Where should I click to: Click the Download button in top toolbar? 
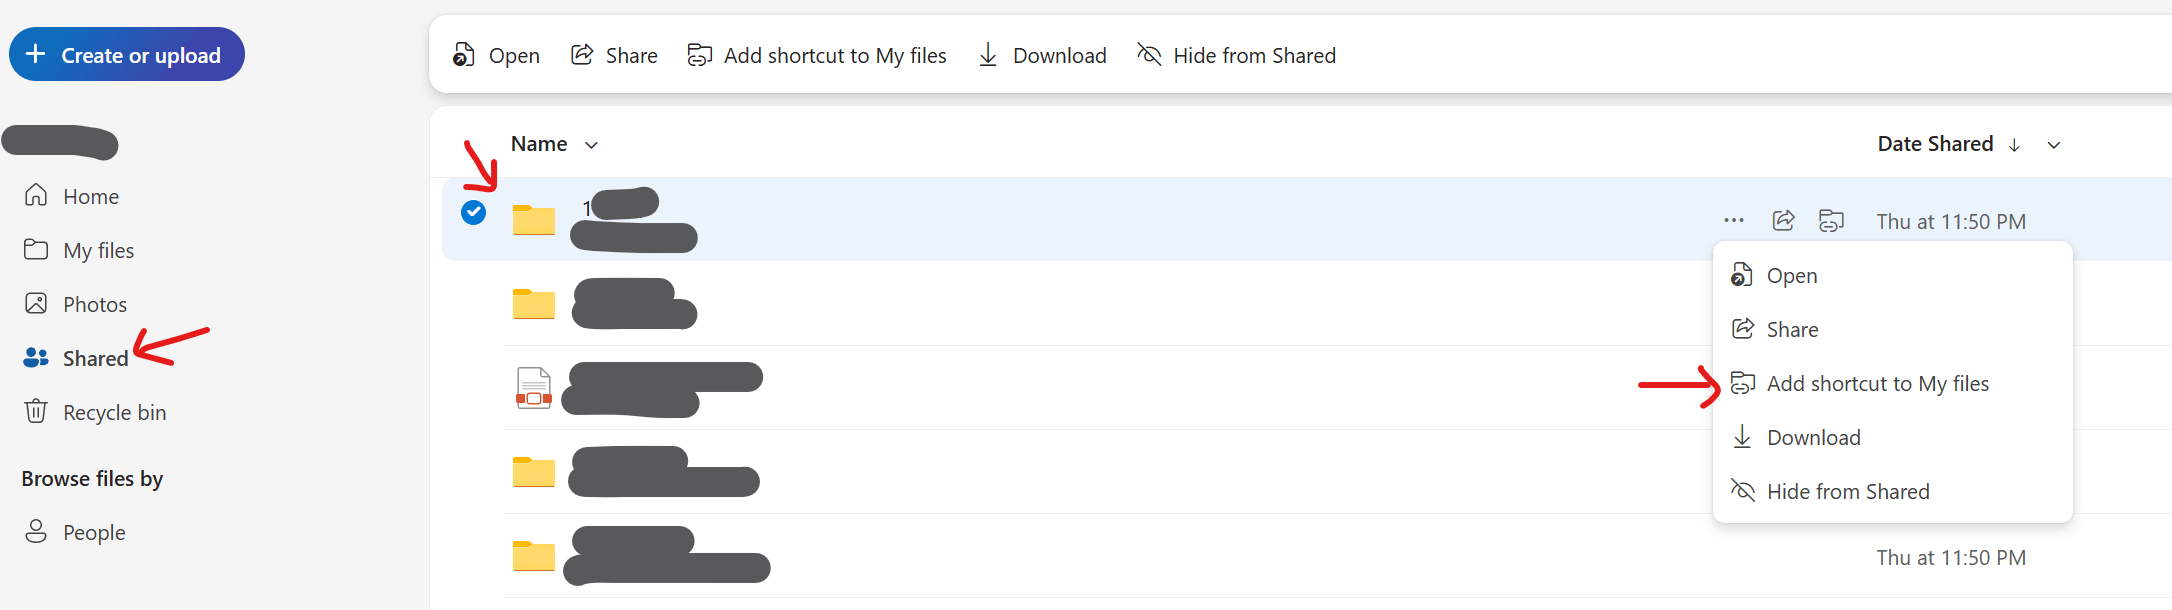point(1042,56)
